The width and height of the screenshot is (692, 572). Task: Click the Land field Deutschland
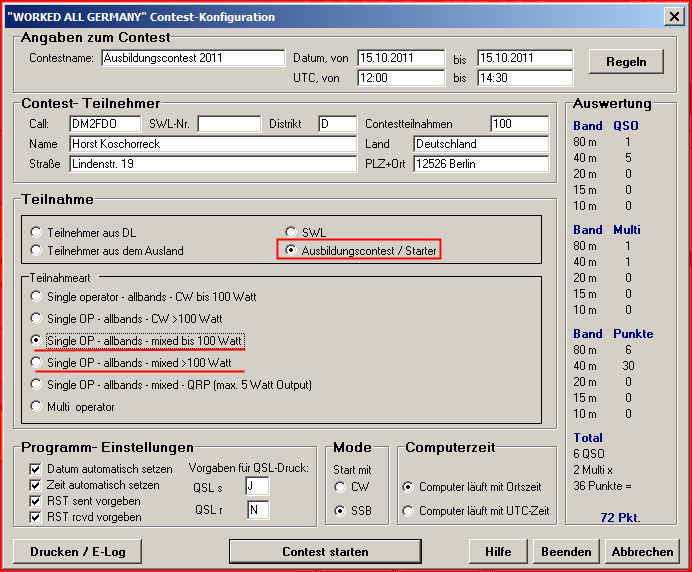pyautogui.click(x=481, y=144)
